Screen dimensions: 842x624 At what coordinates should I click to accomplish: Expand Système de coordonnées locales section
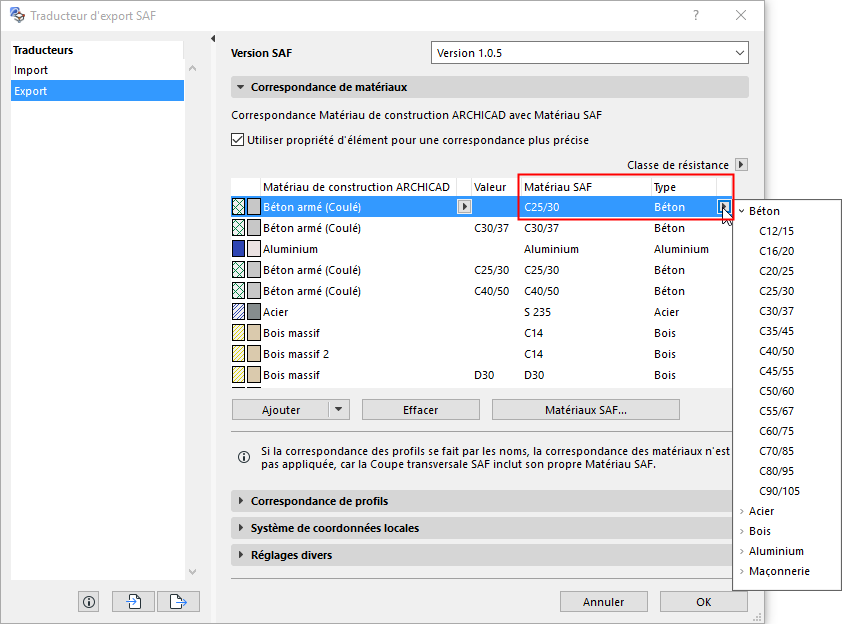[241, 528]
